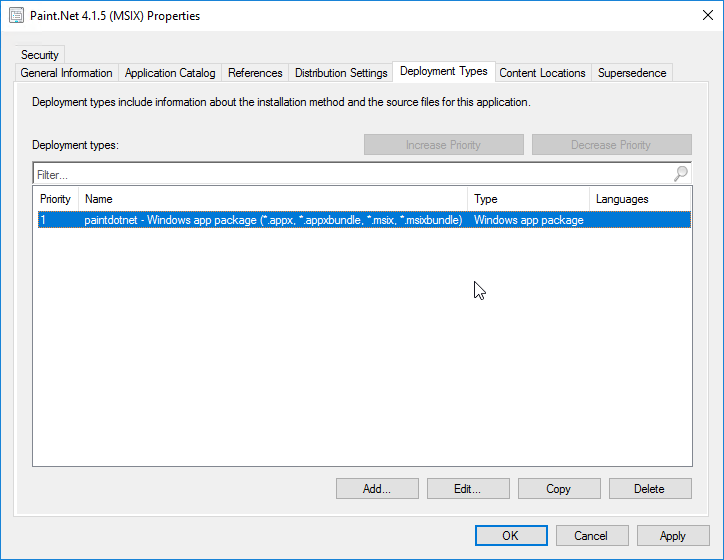Sort deployment types by Name column header

pos(272,199)
